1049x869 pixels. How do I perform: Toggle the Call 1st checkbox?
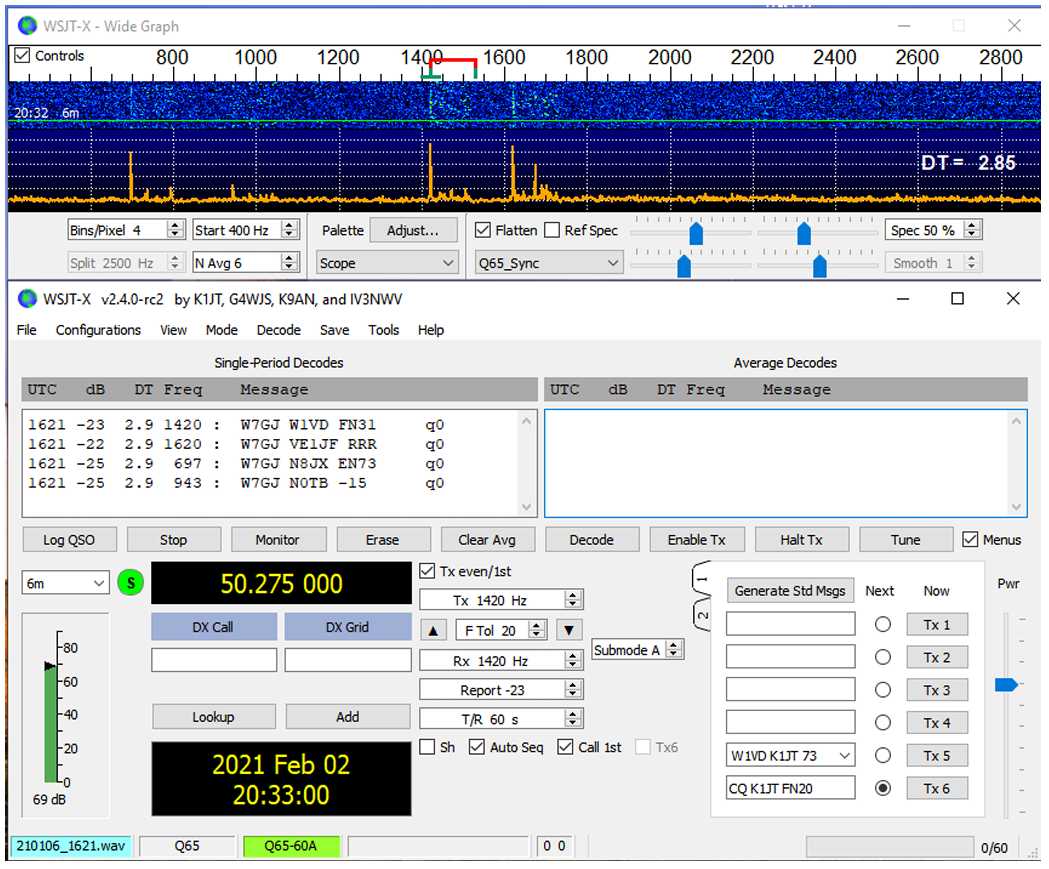click(565, 747)
